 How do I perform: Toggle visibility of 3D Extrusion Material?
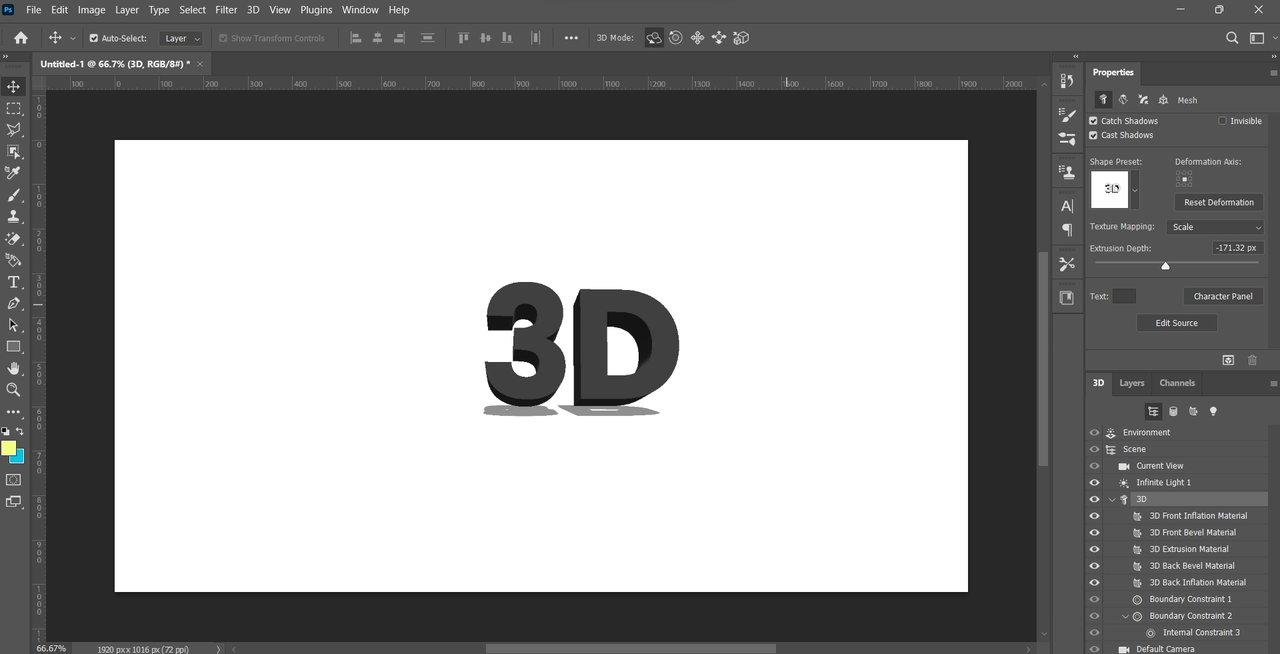[1094, 549]
